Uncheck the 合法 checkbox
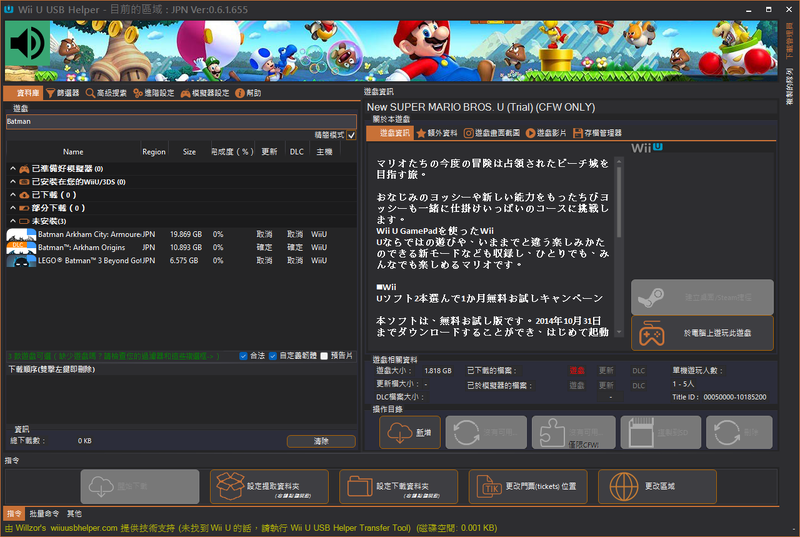This screenshot has width=800, height=537. (243, 356)
